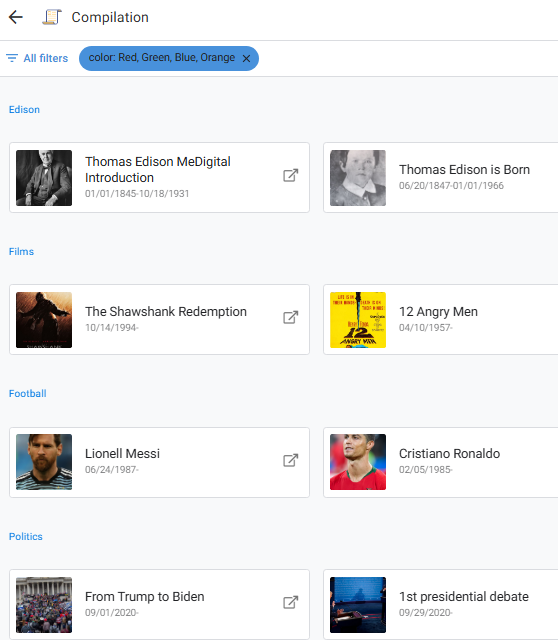
Task: Select the Football category heading
Action: 28,393
